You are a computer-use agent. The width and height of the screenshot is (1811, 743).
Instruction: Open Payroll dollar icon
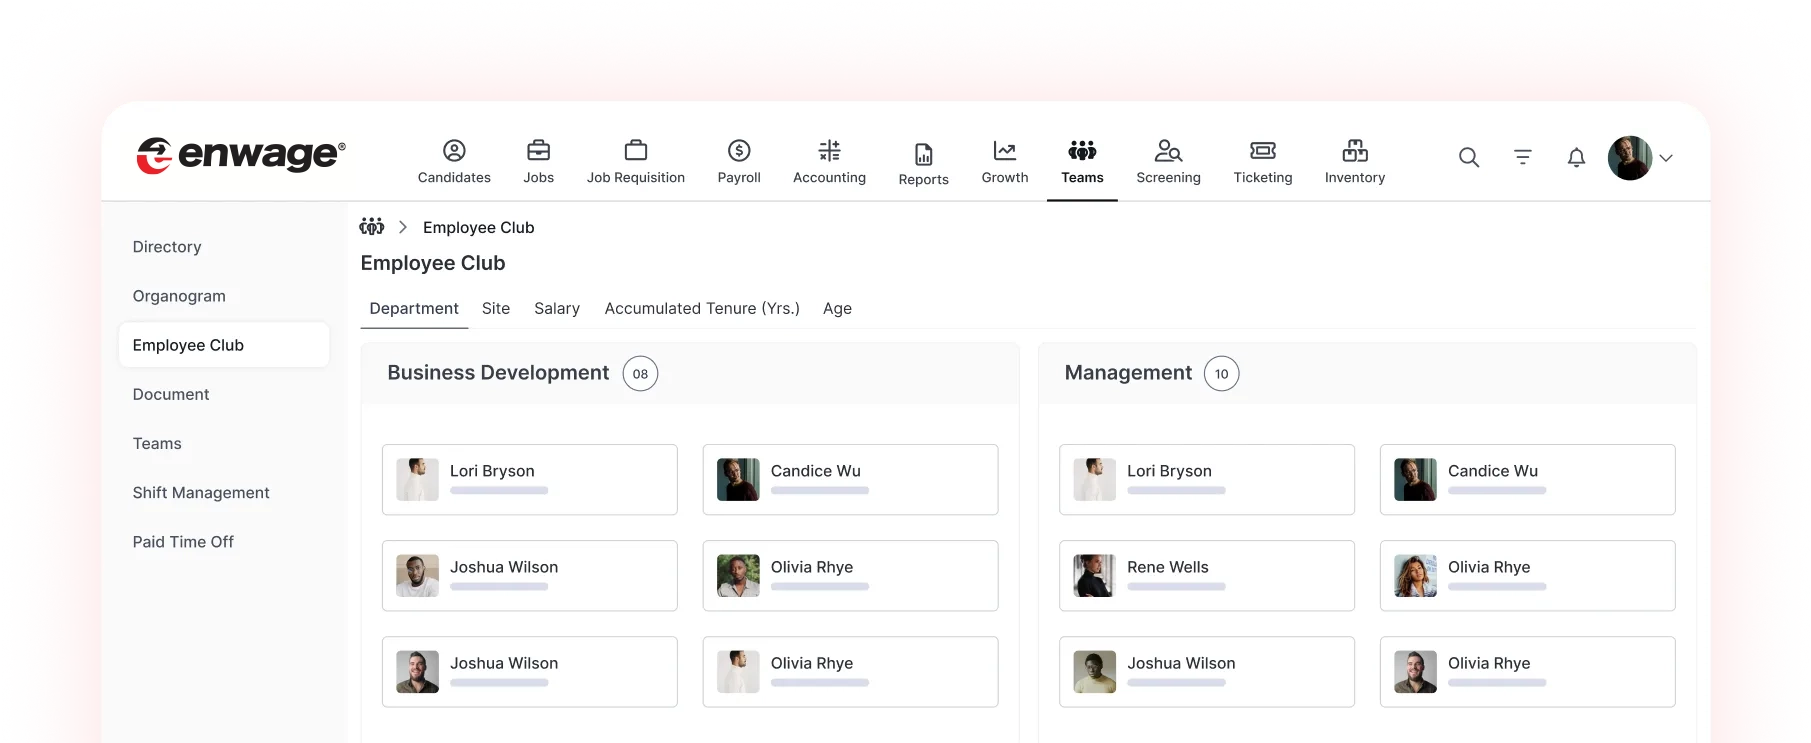click(x=739, y=151)
